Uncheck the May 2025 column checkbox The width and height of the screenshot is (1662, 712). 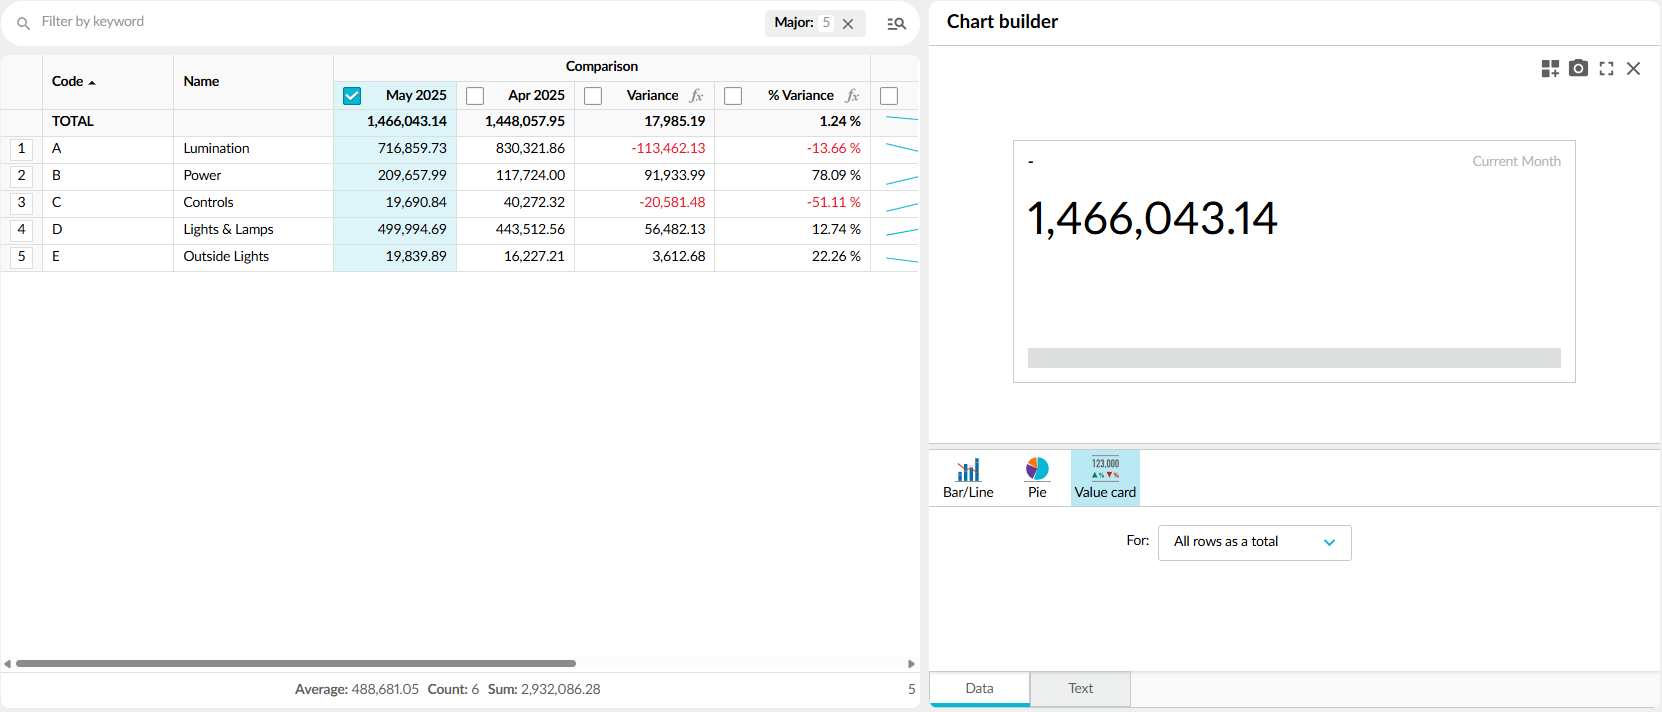(x=352, y=96)
